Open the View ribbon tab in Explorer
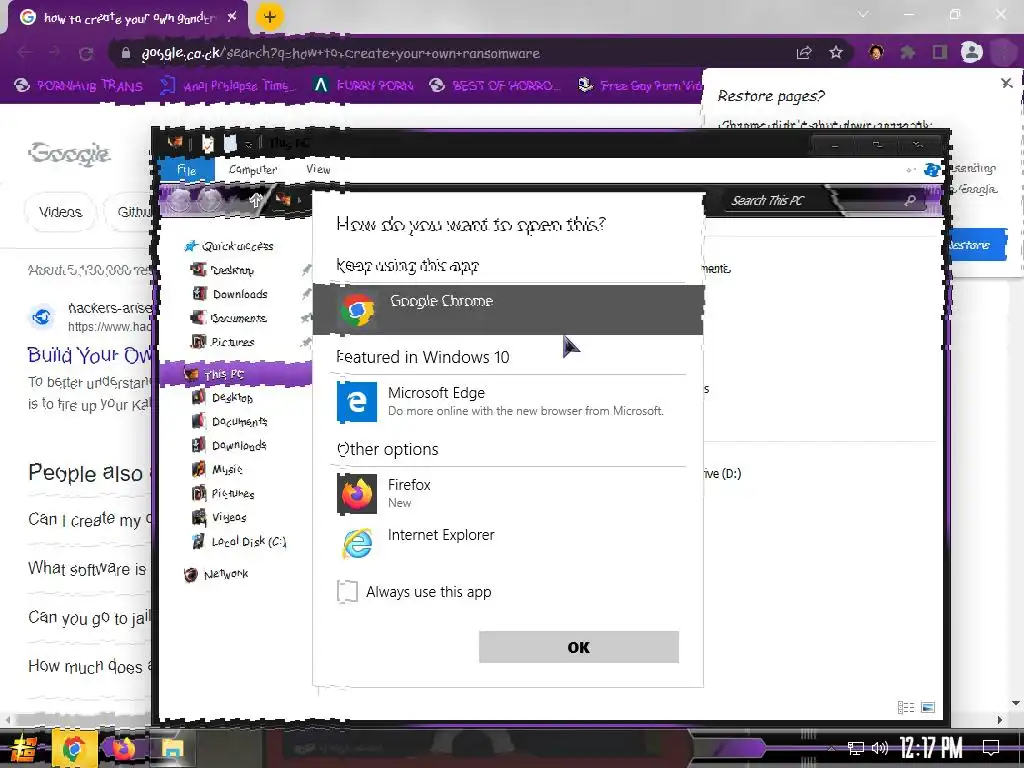1024x768 pixels. coord(318,169)
